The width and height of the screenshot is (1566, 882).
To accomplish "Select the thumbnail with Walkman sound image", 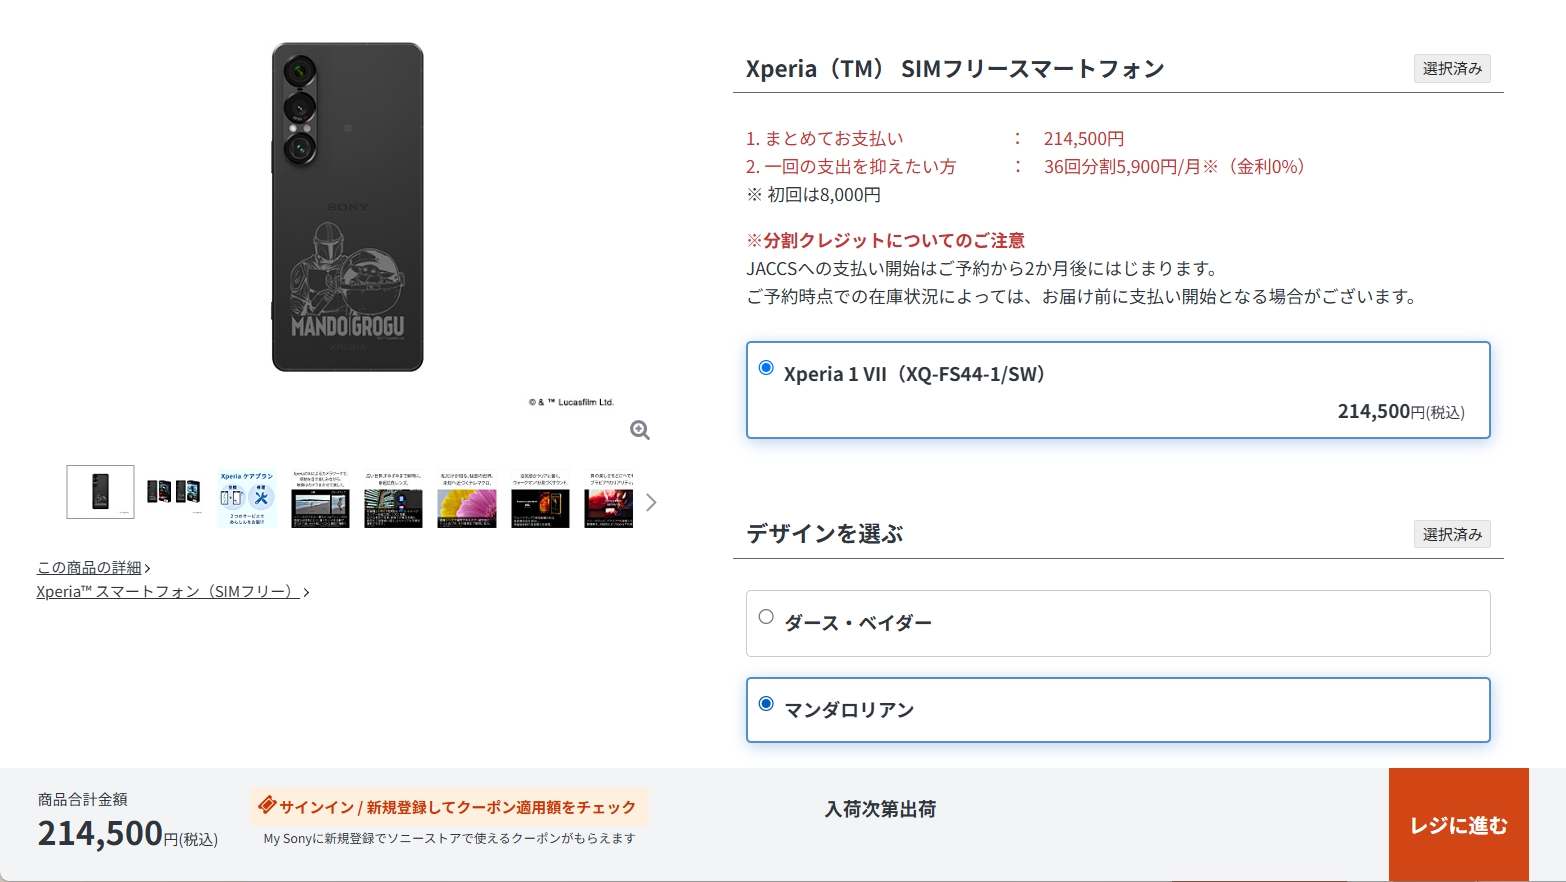I will click(540, 499).
